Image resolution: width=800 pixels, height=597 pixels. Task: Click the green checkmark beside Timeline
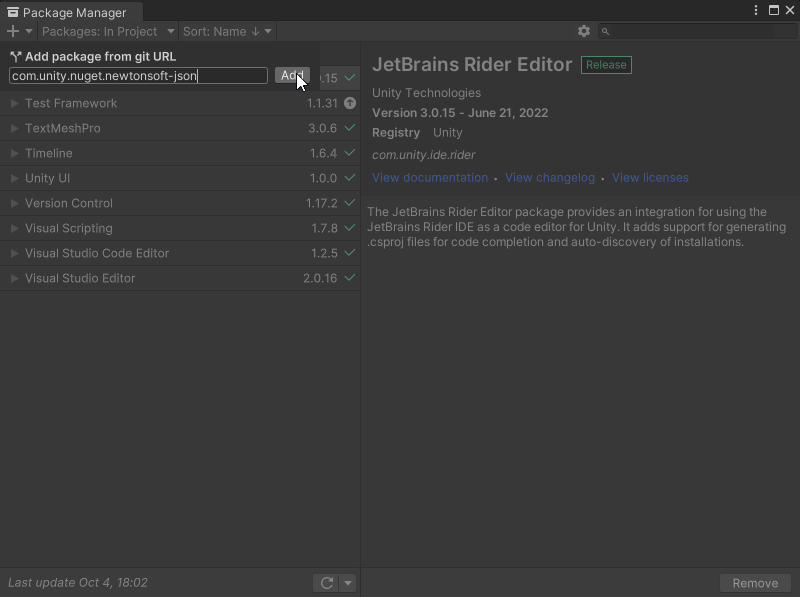pyautogui.click(x=349, y=153)
